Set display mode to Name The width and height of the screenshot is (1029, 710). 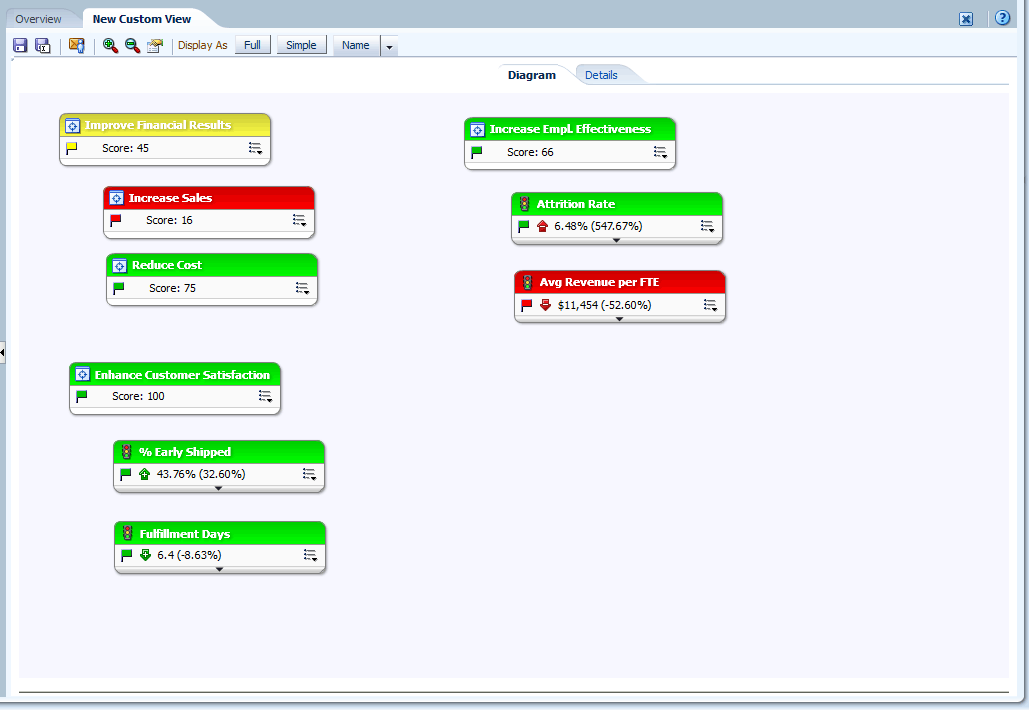point(355,45)
